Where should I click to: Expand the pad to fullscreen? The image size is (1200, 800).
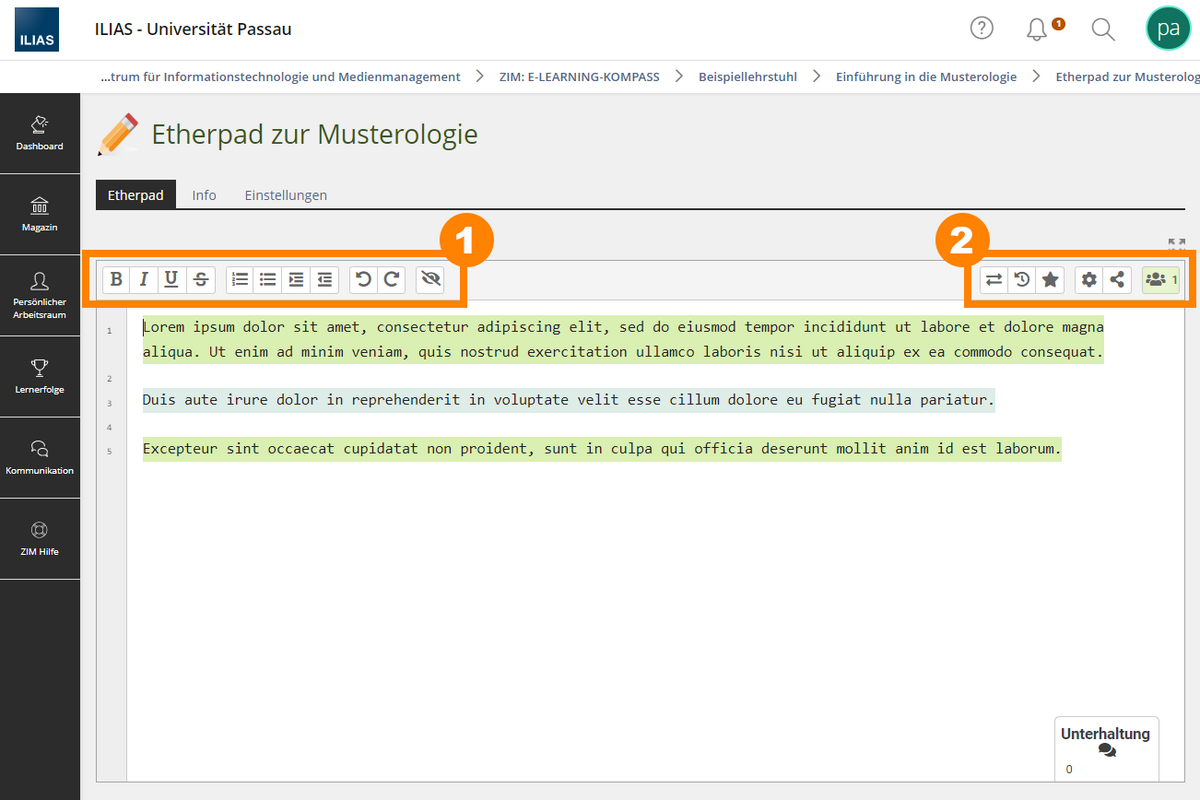[1177, 244]
